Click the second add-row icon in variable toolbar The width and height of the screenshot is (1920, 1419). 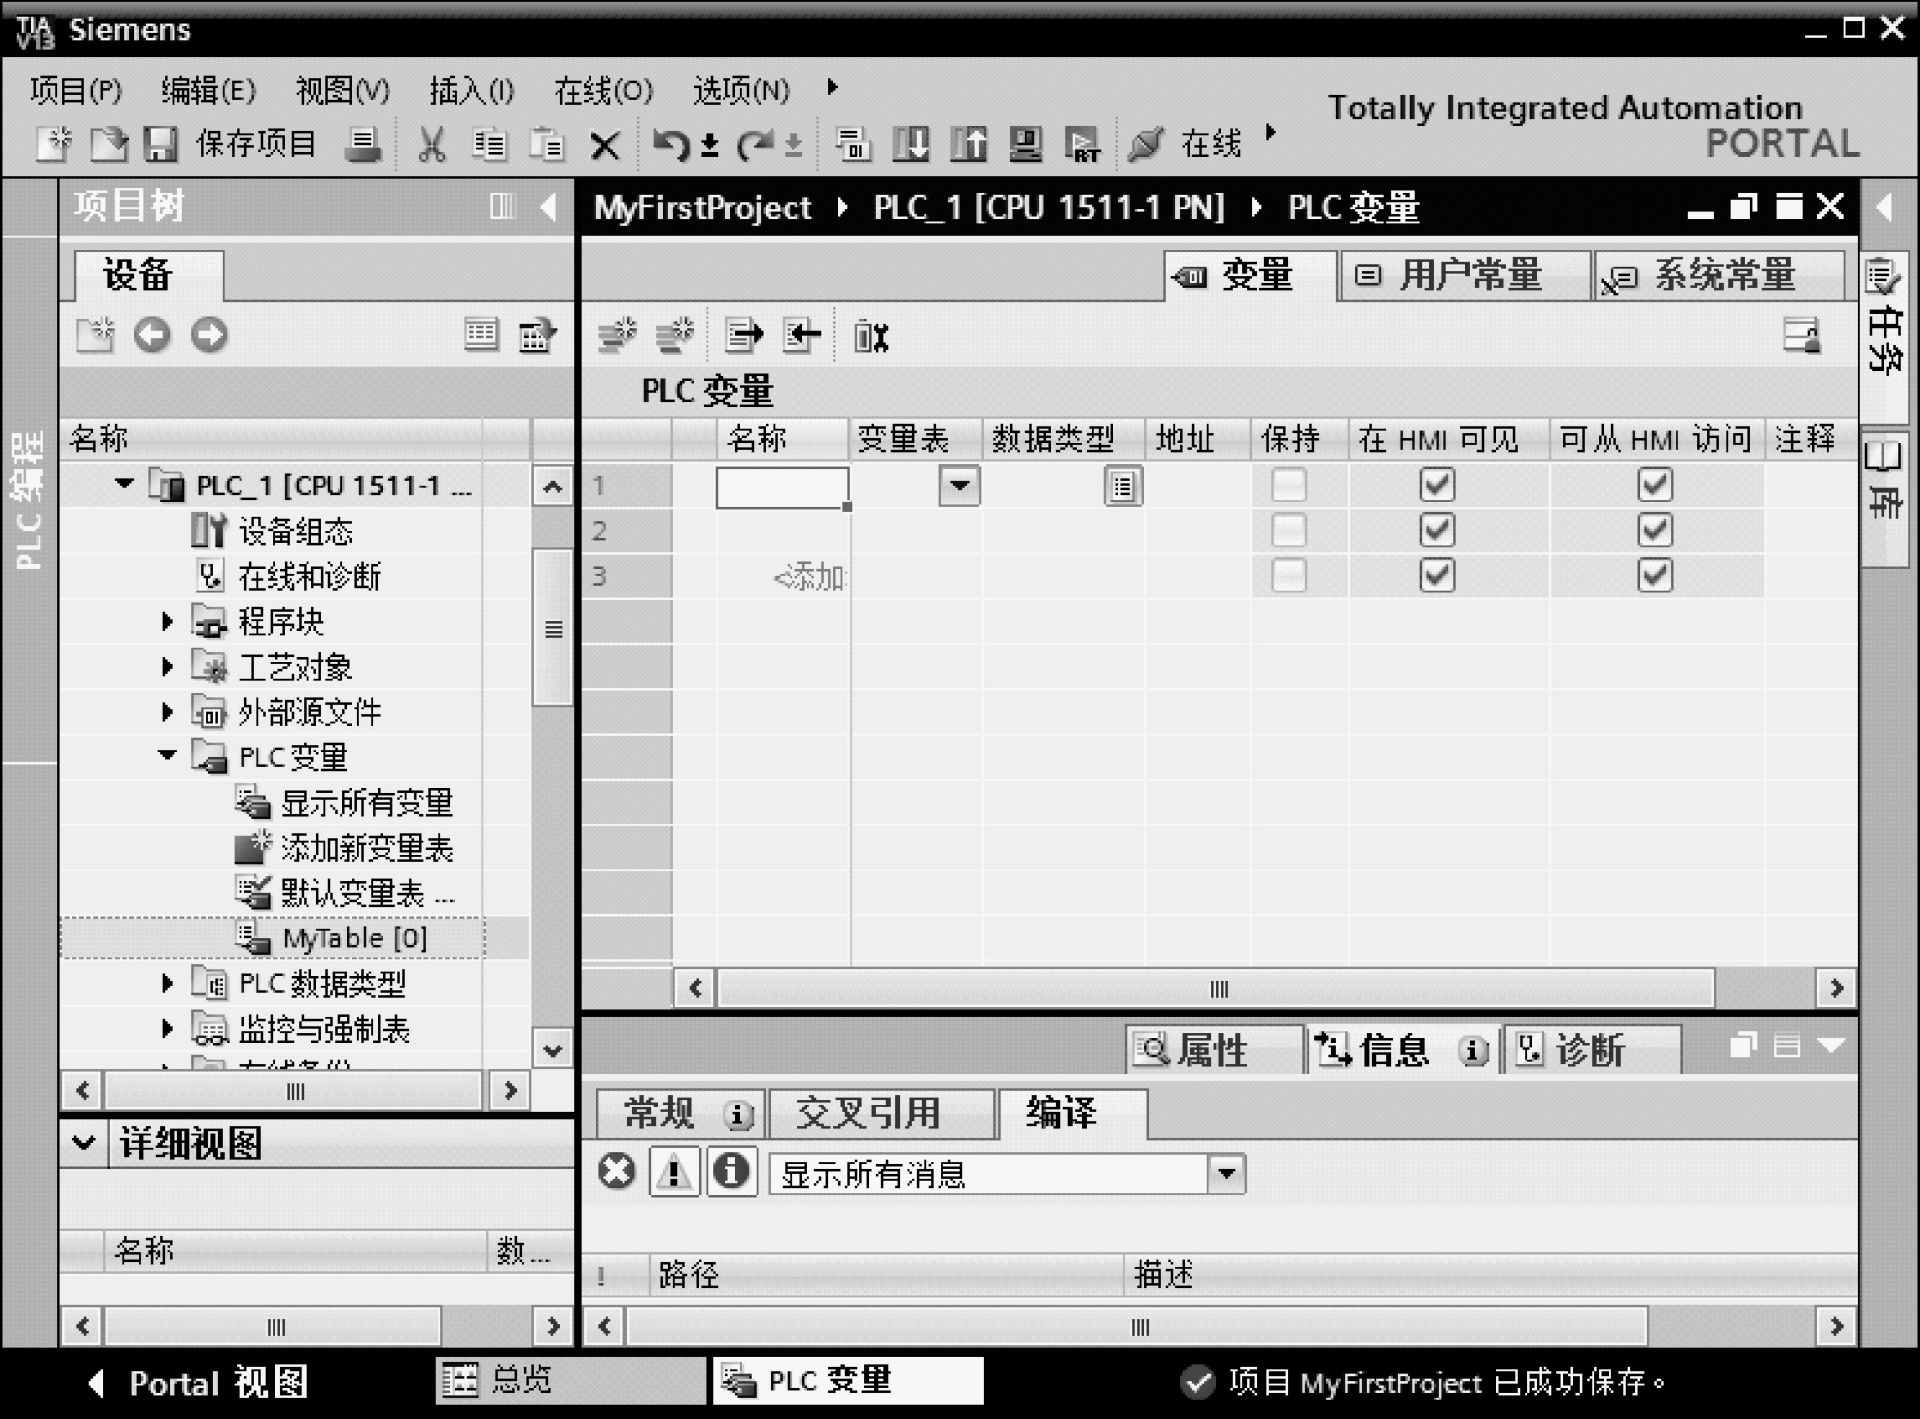(675, 335)
